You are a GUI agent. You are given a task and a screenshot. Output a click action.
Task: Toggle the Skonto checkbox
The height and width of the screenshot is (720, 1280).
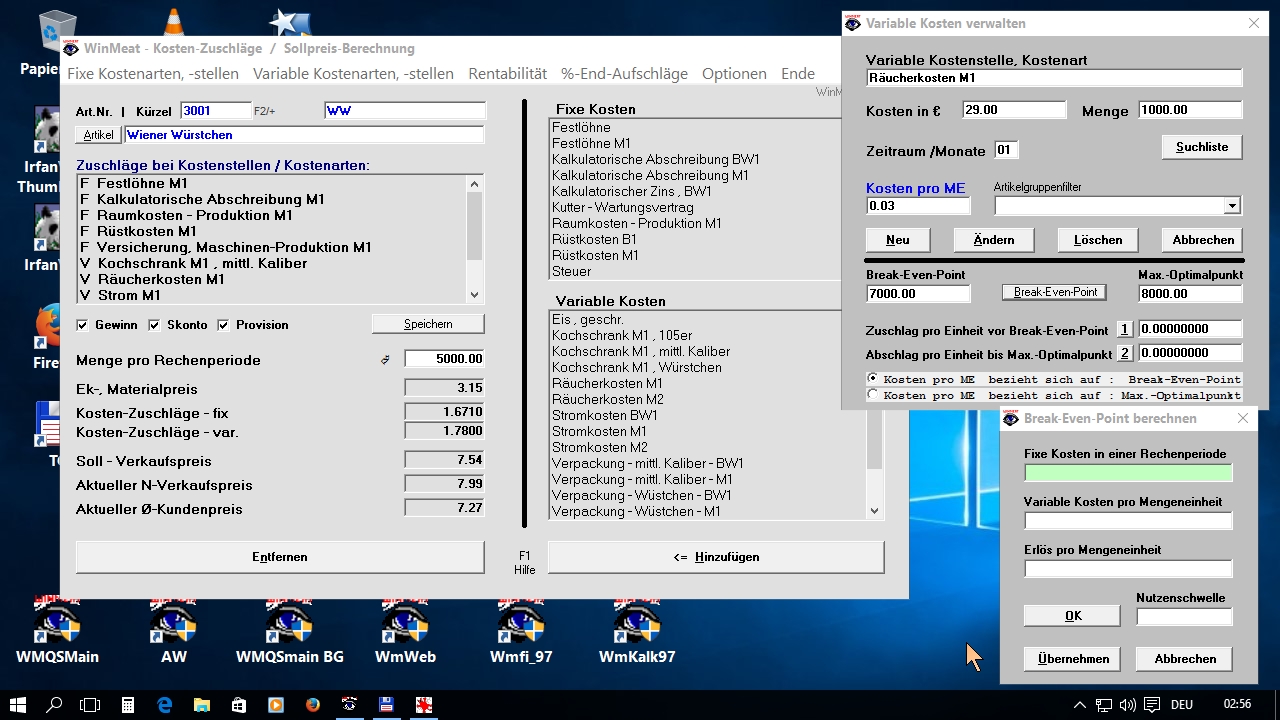pyautogui.click(x=155, y=325)
